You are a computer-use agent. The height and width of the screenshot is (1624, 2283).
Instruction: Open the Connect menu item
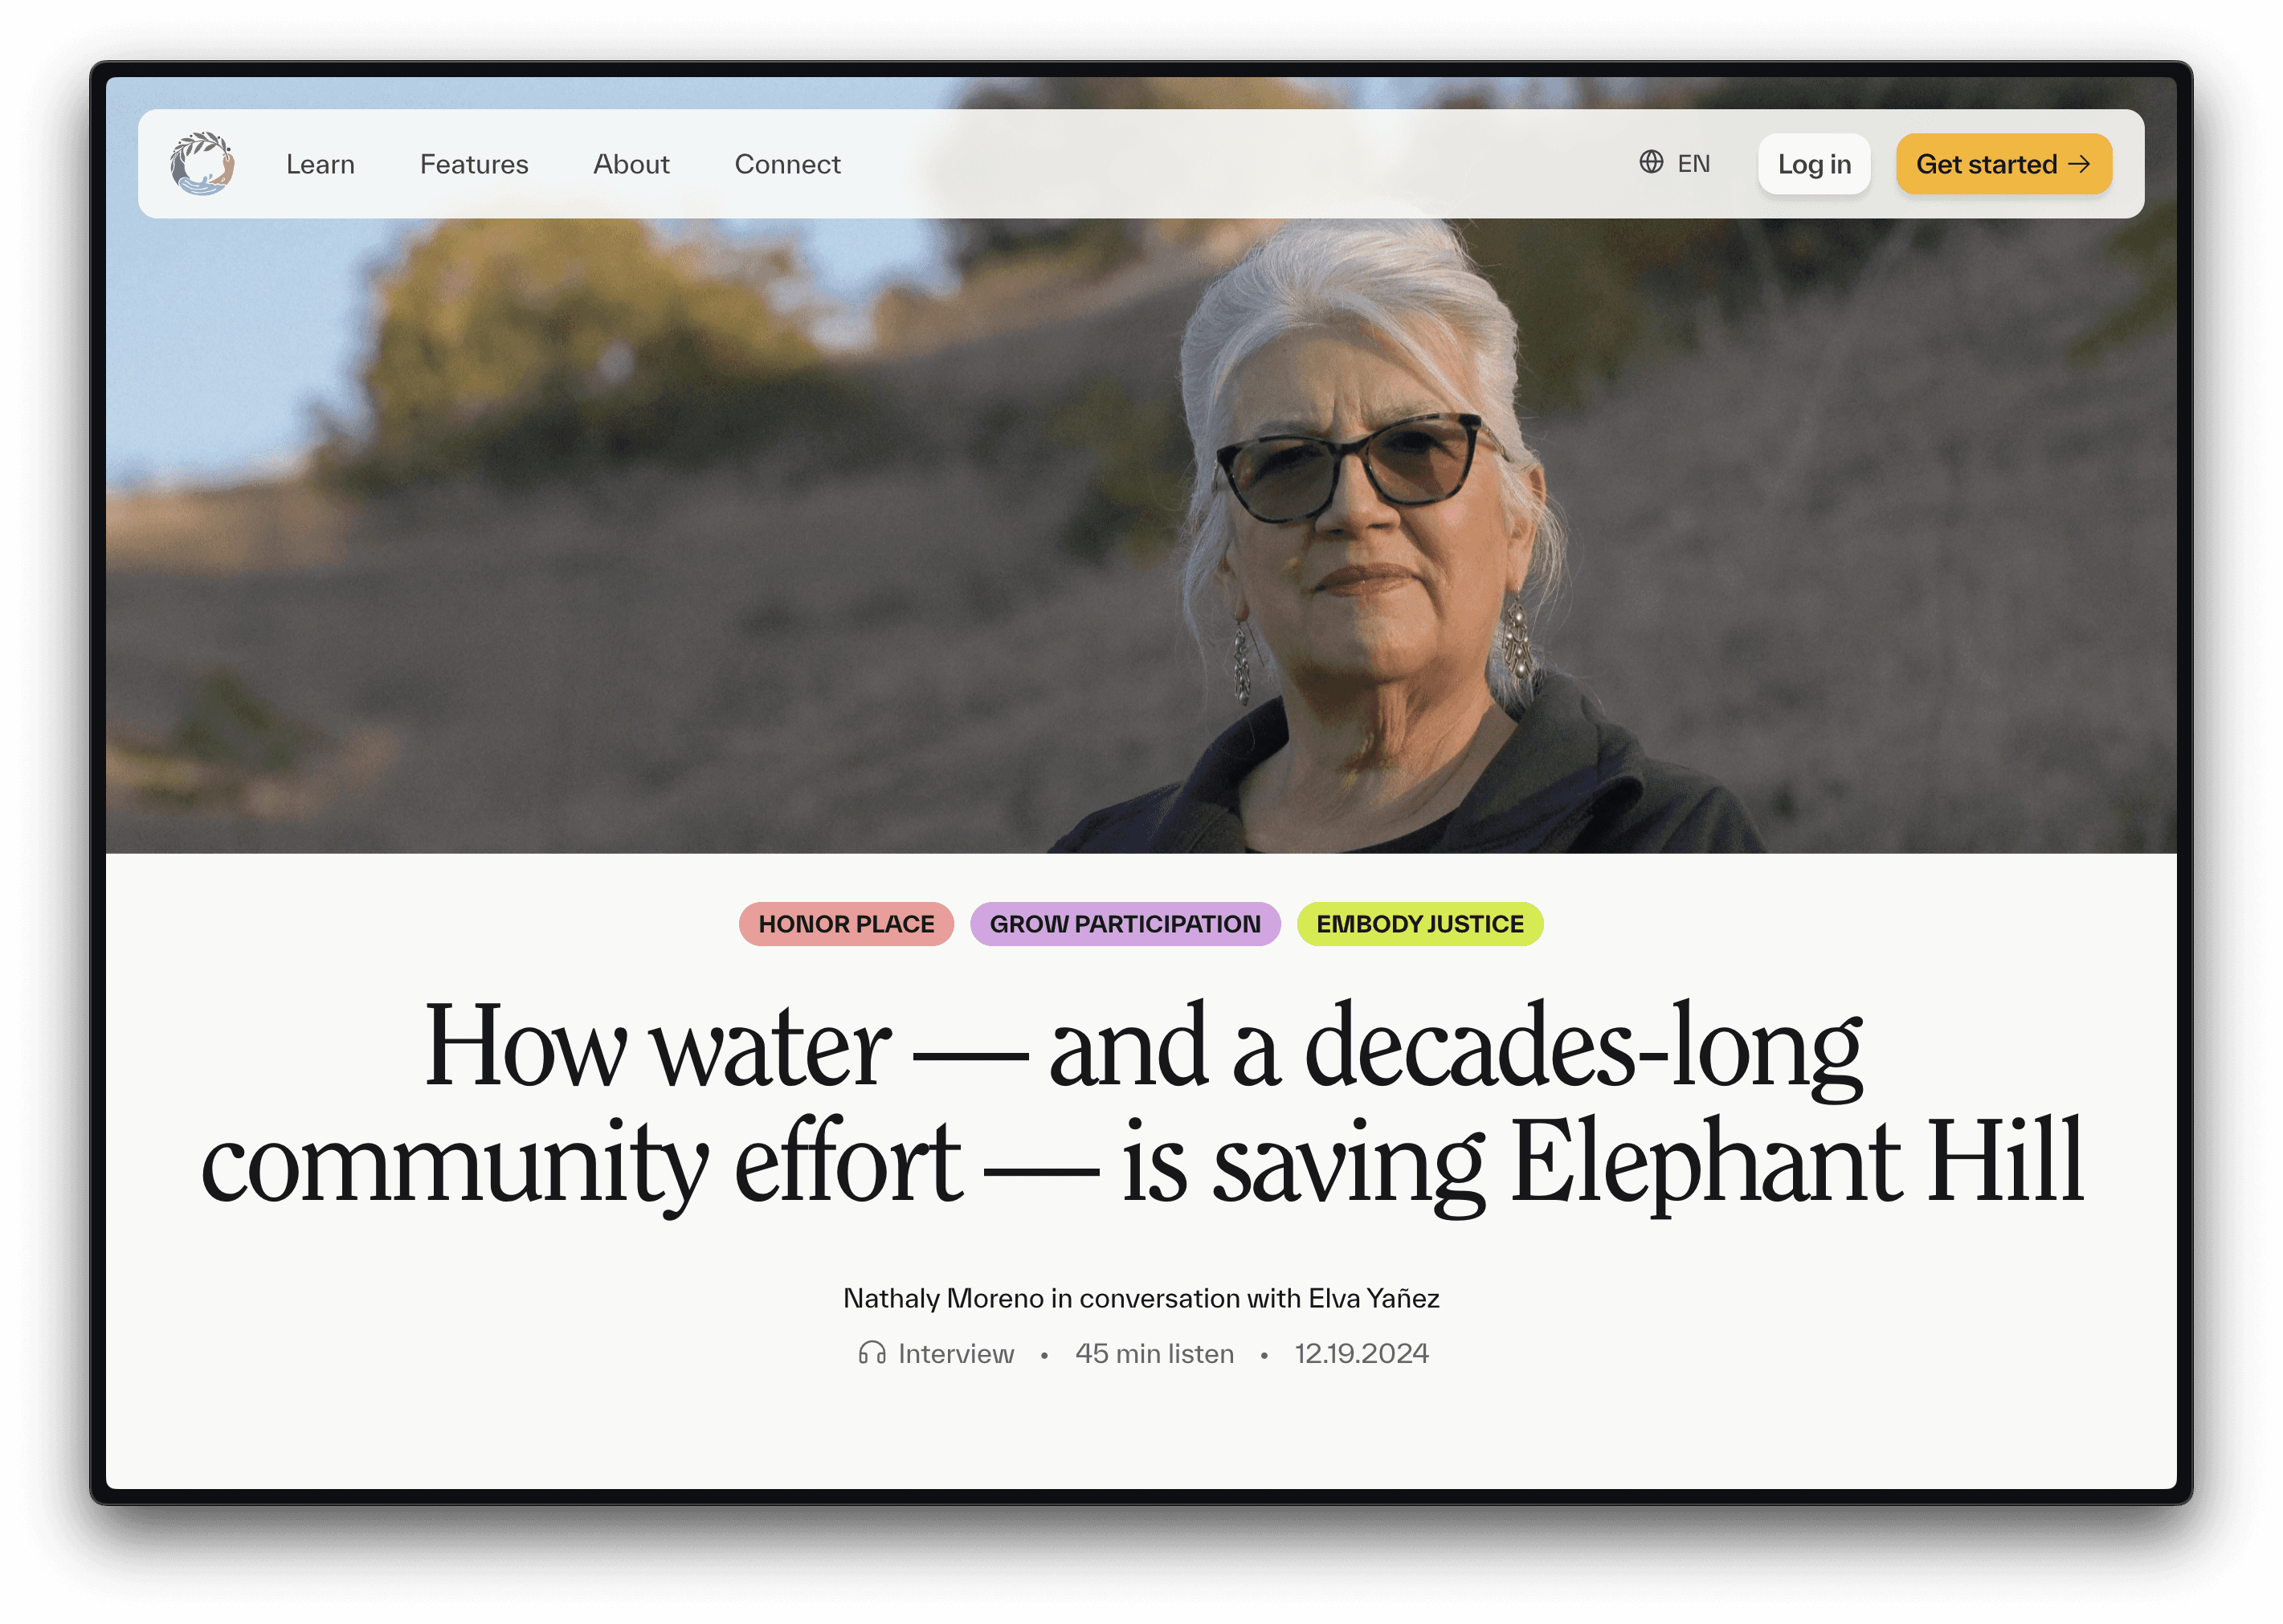tap(788, 164)
